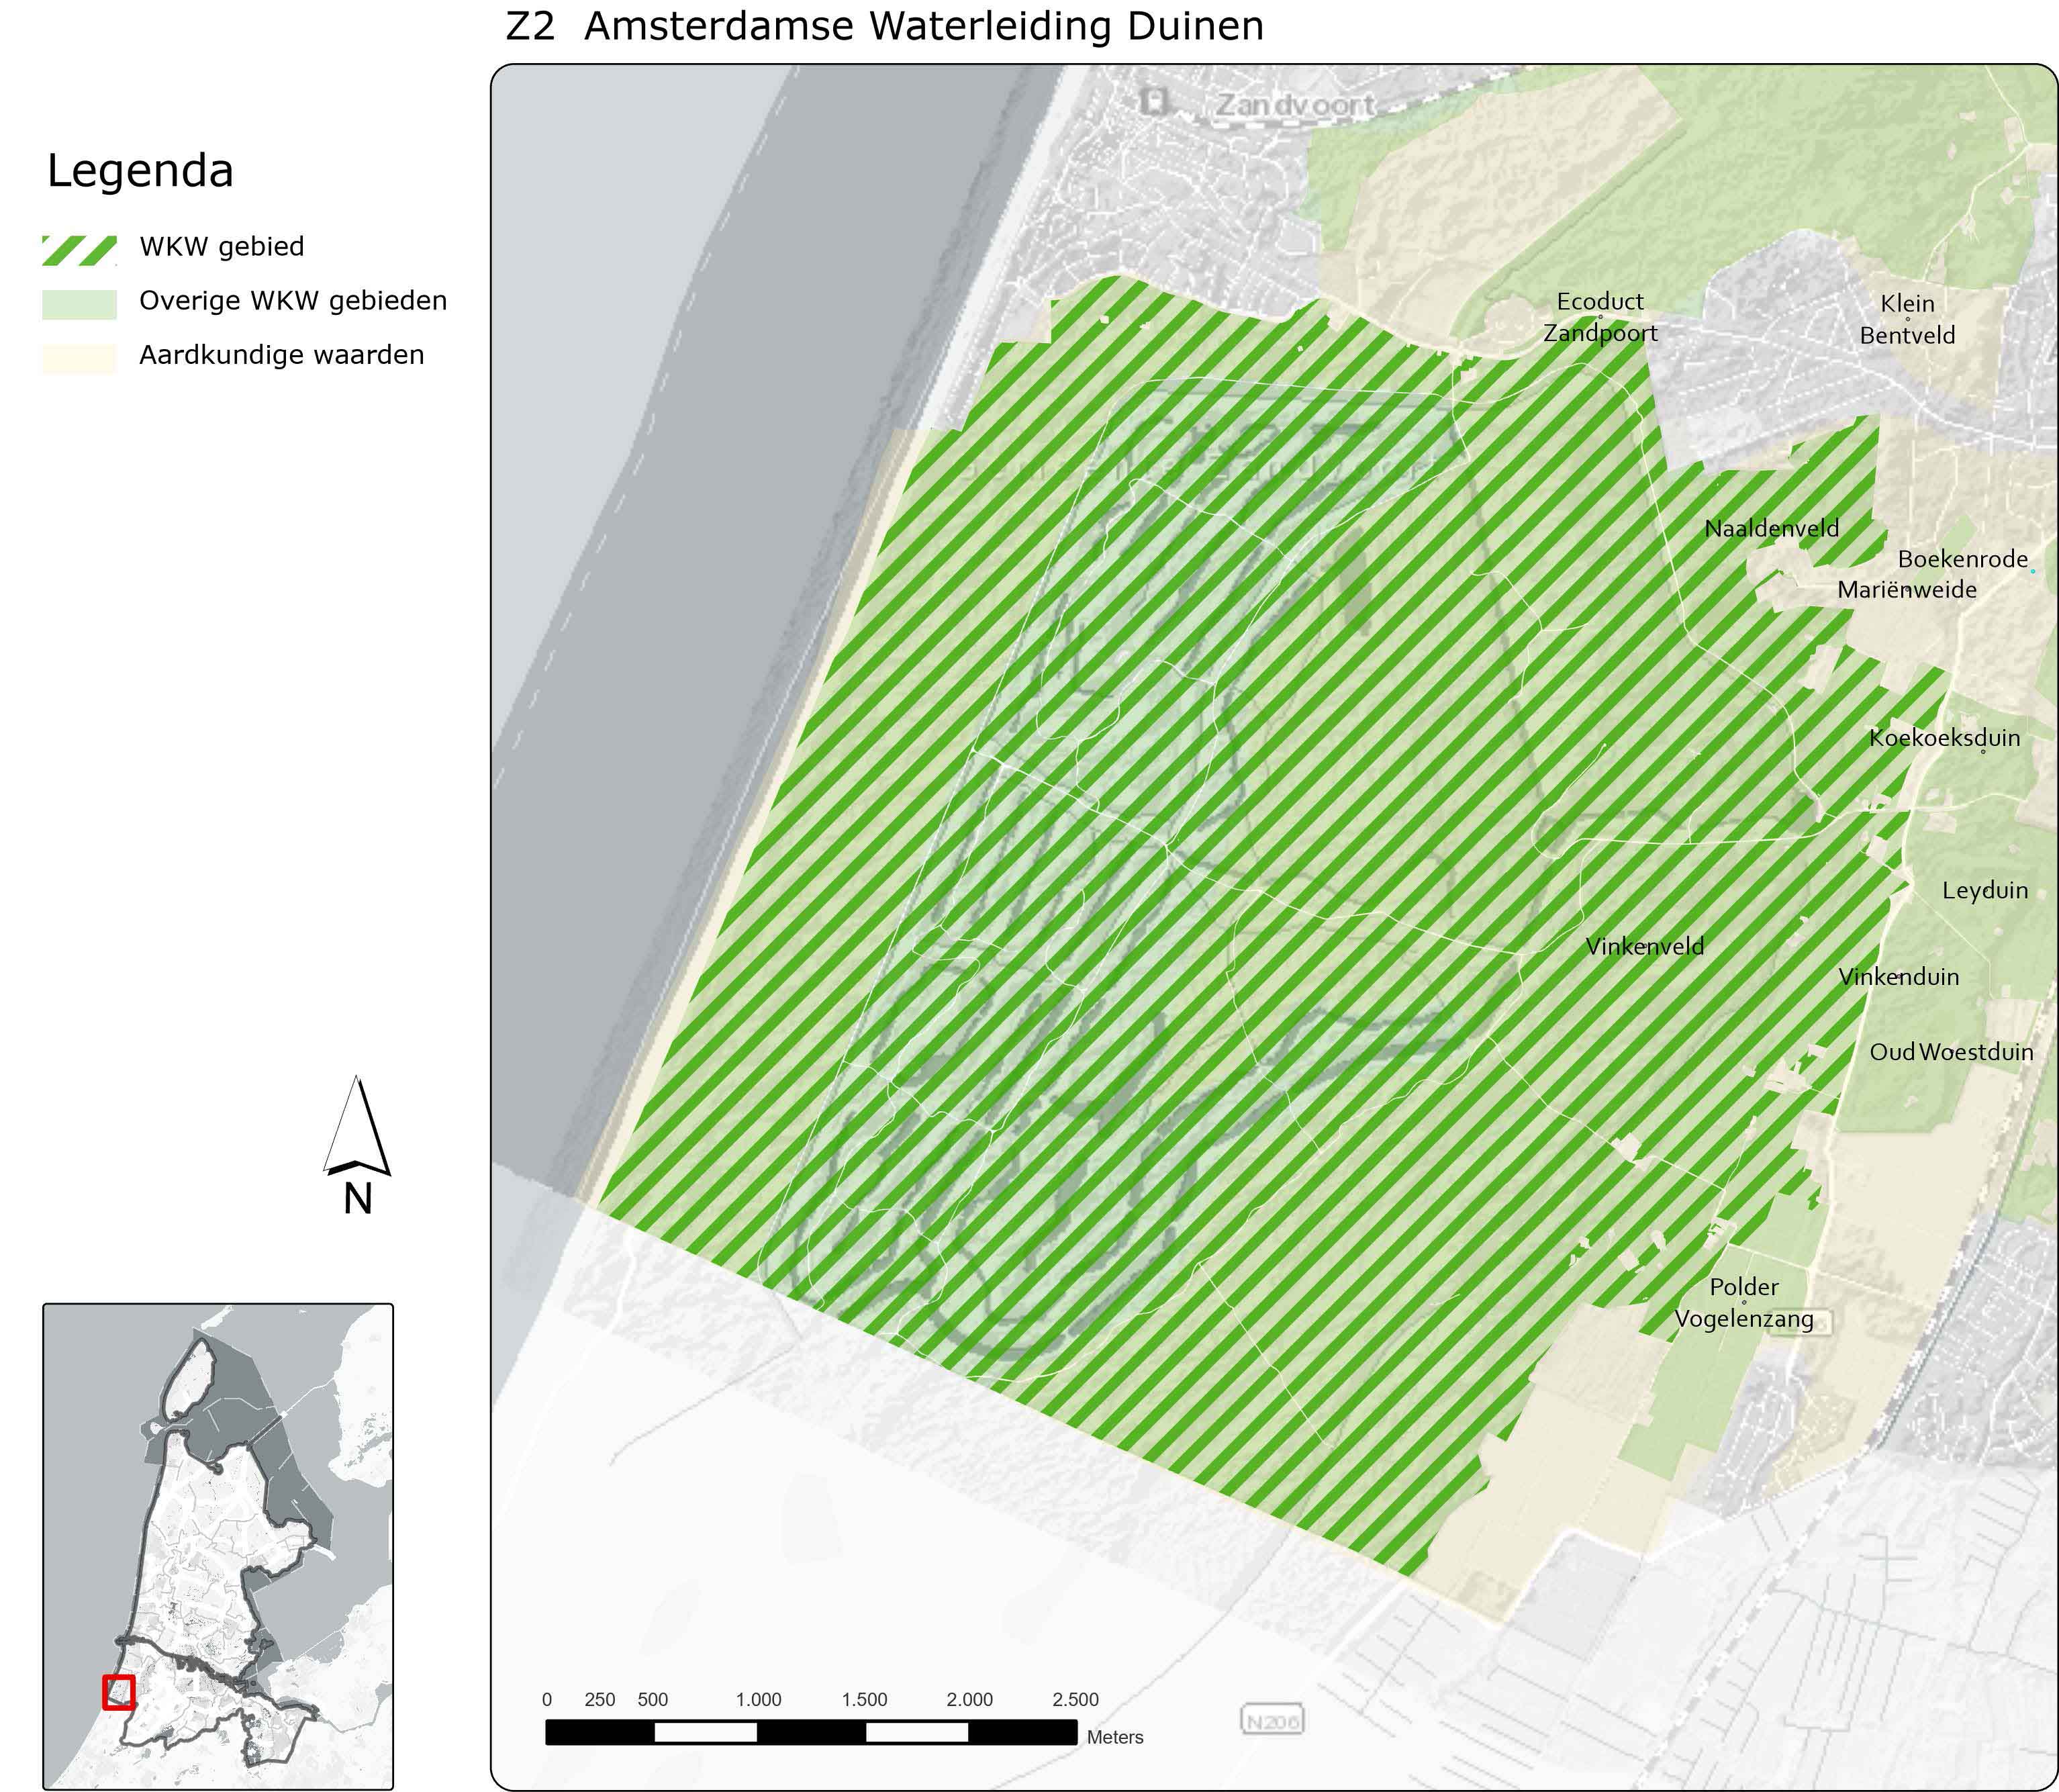Click the Klein Bentveld label
The width and height of the screenshot is (2059, 1792).
coord(1907,319)
